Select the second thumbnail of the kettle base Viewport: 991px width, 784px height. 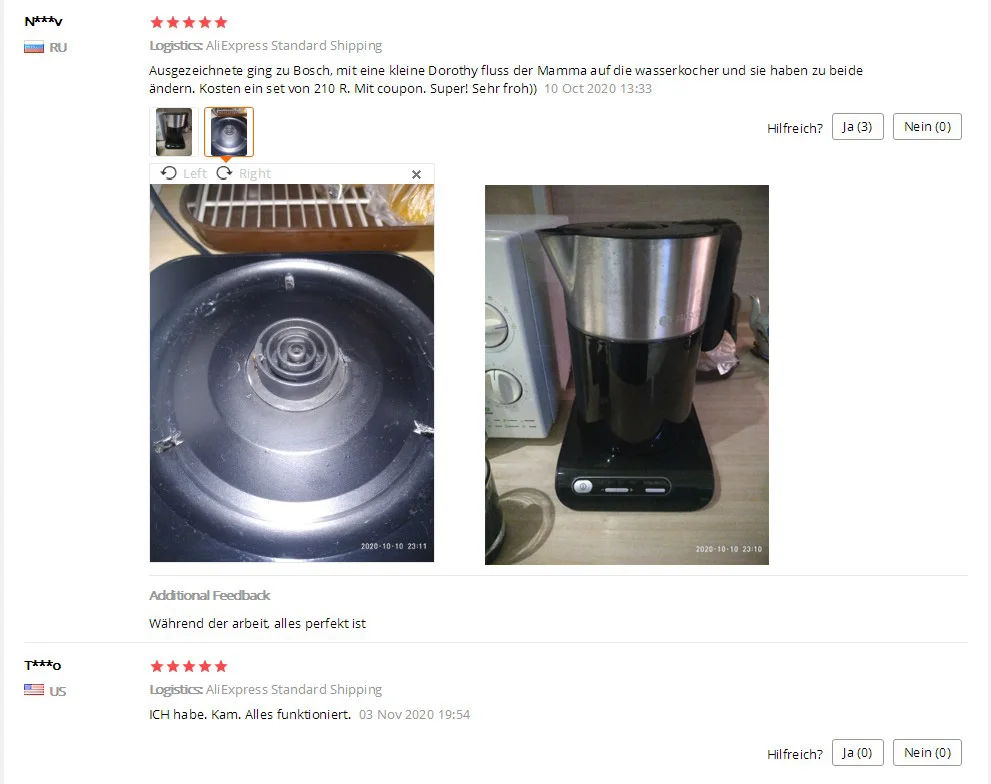229,132
